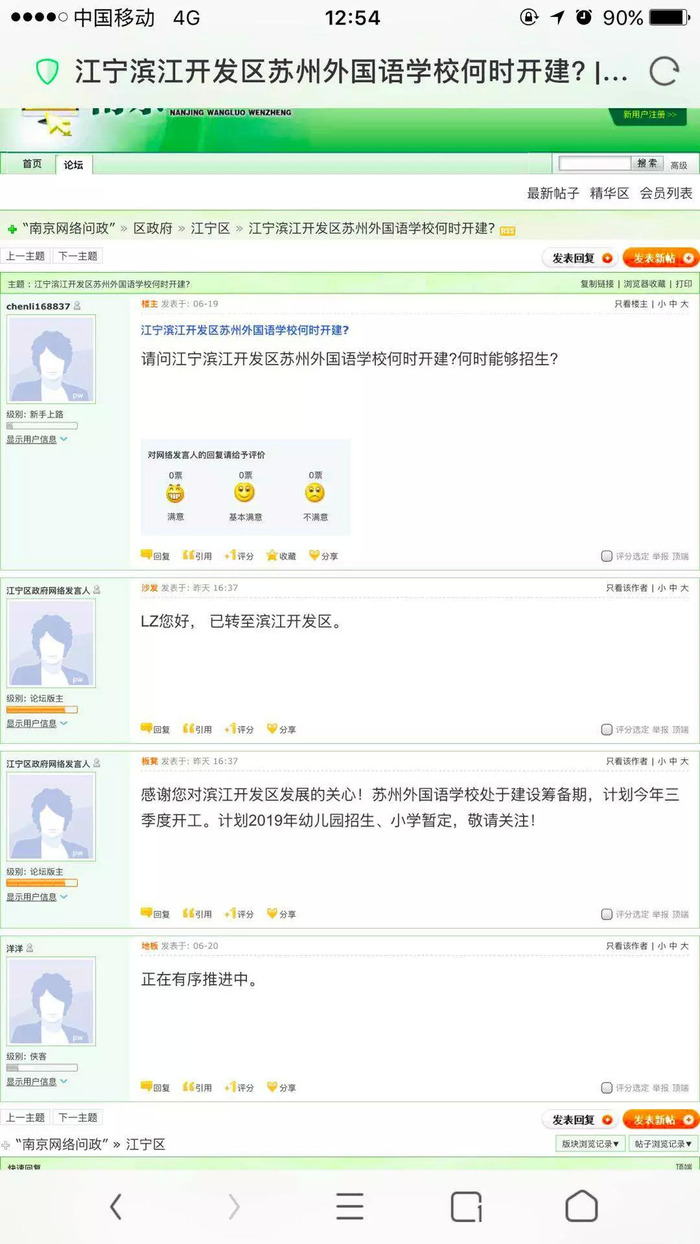Open 版块浏览记录 dropdown
The width and height of the screenshot is (700, 1244).
590,1143
